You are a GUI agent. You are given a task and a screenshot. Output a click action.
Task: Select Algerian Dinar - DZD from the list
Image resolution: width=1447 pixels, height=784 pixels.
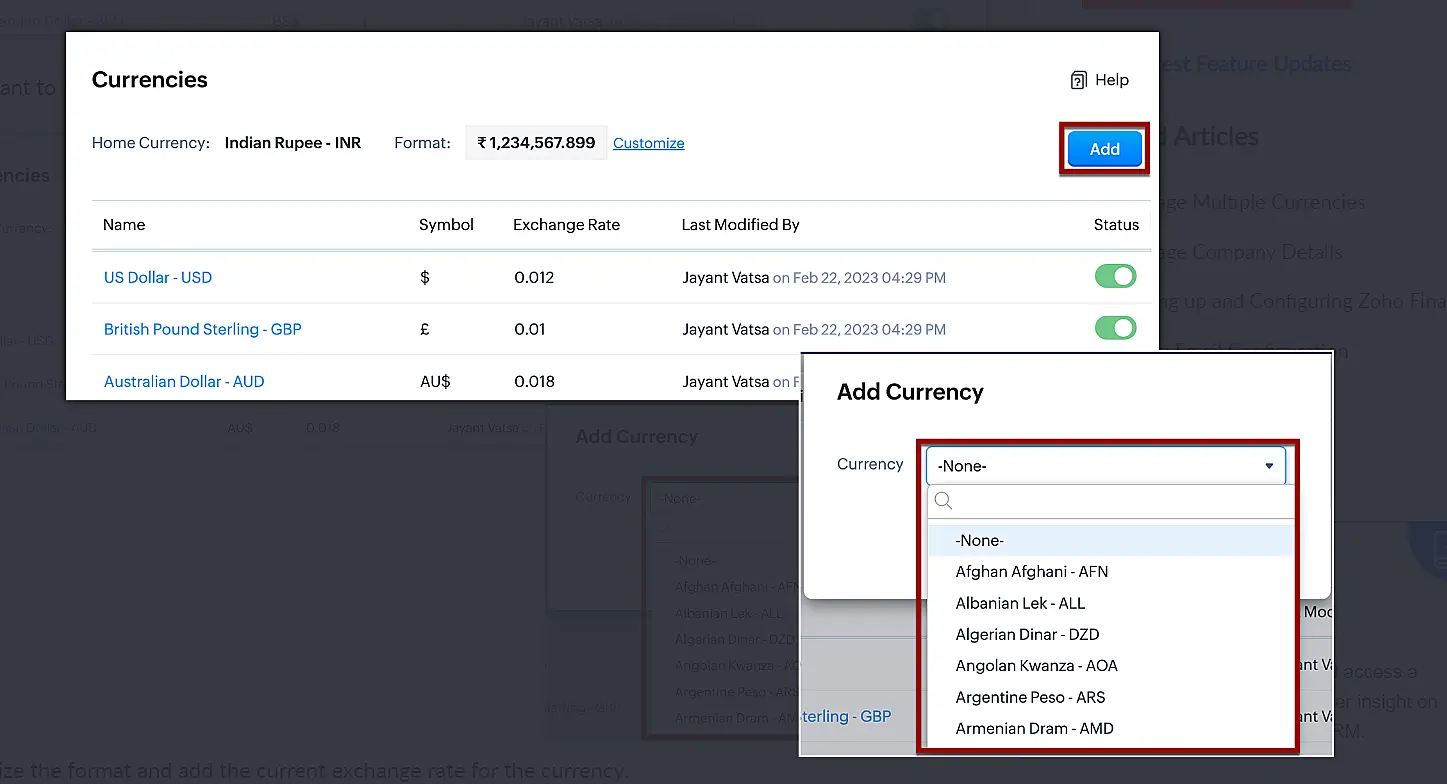point(1027,634)
